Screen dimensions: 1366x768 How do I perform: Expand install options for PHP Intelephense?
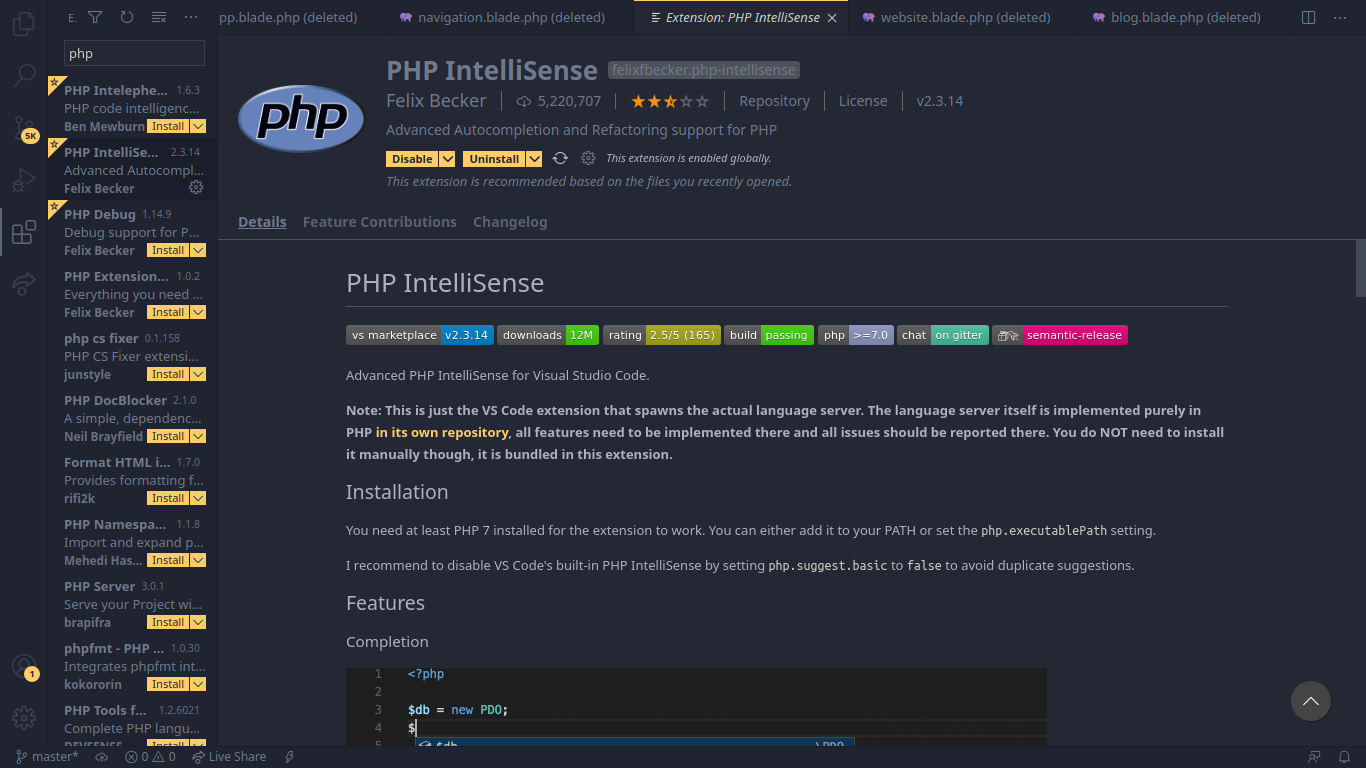point(198,126)
